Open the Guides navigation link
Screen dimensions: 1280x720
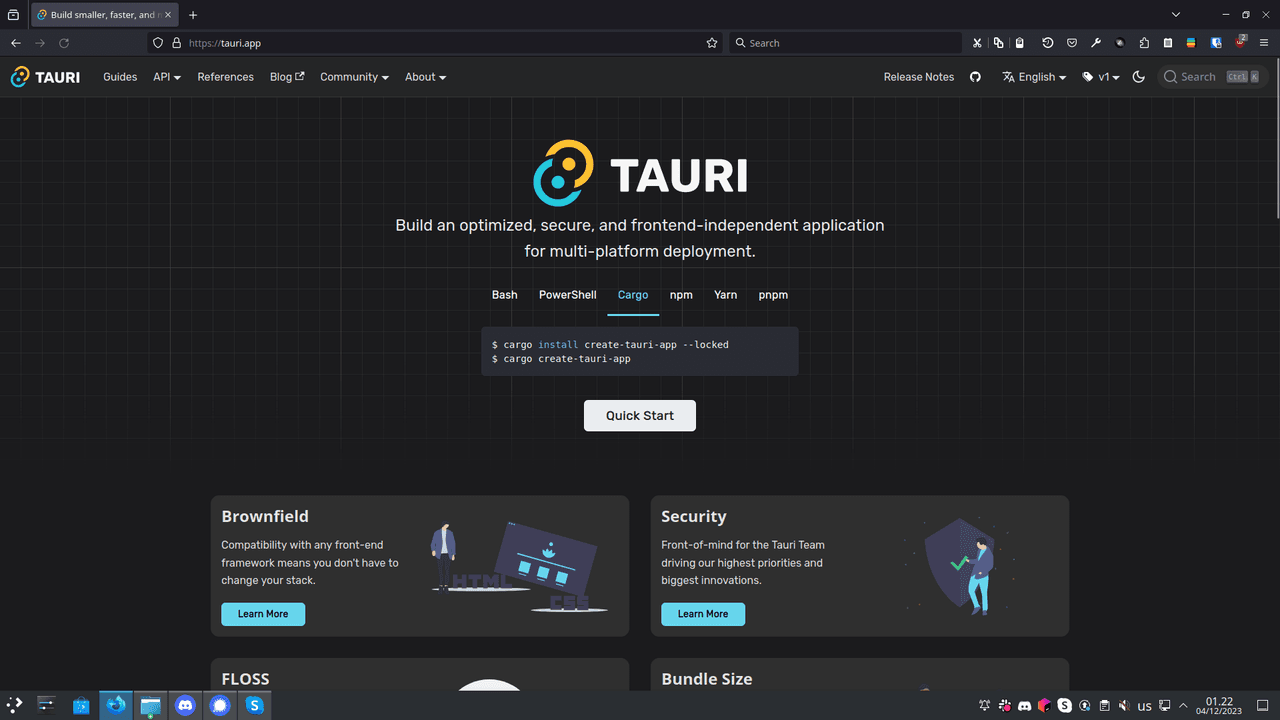[x=120, y=77]
